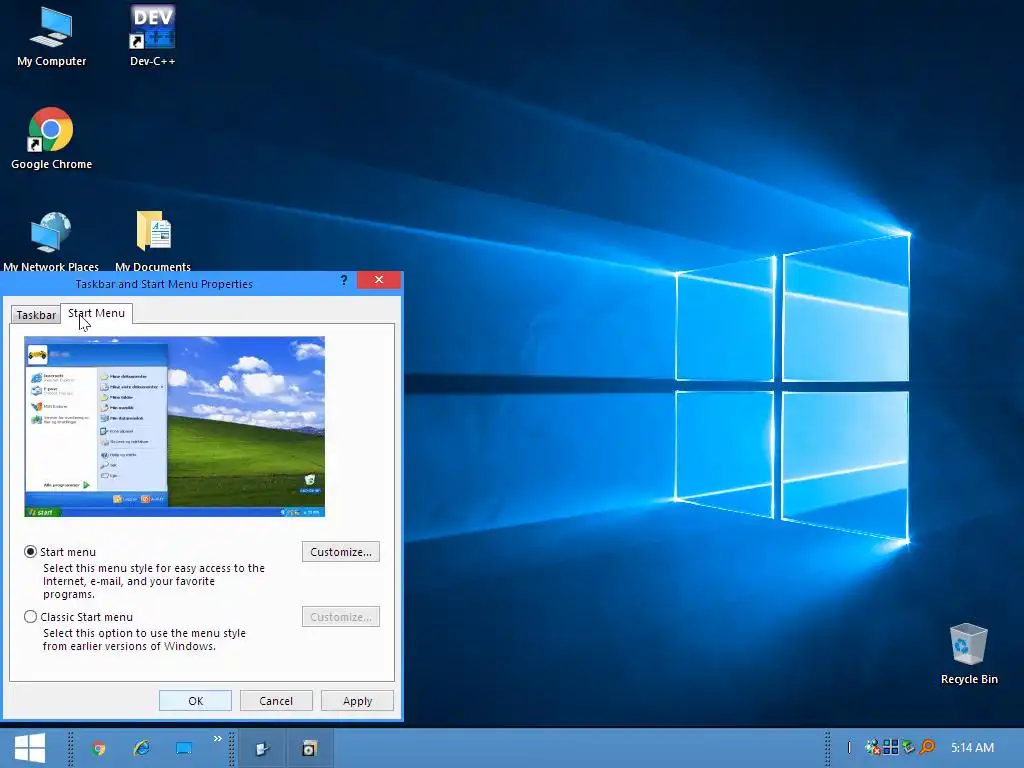Close the Taskbar and Start Menu Properties dialog
The image size is (1024, 768).
[x=379, y=280]
